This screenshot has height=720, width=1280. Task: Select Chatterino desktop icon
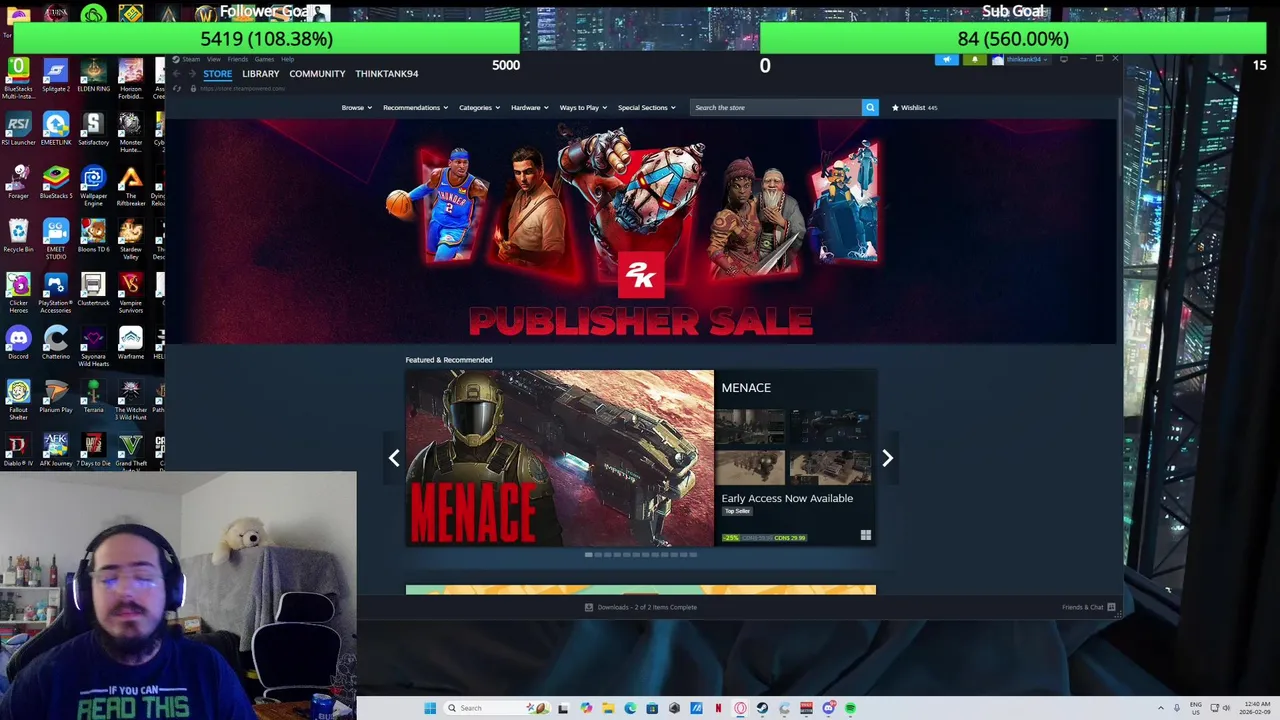coord(56,344)
